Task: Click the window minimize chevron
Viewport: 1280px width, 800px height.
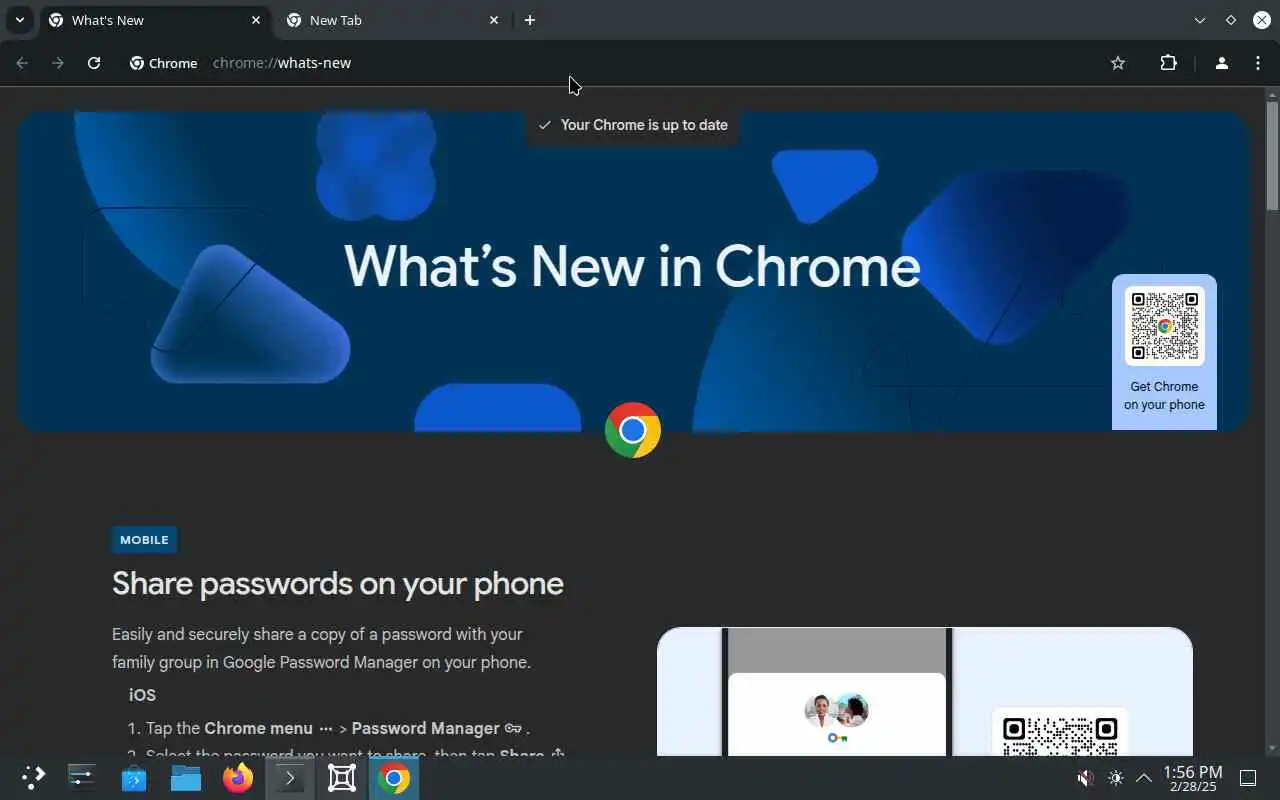Action: [1200, 20]
